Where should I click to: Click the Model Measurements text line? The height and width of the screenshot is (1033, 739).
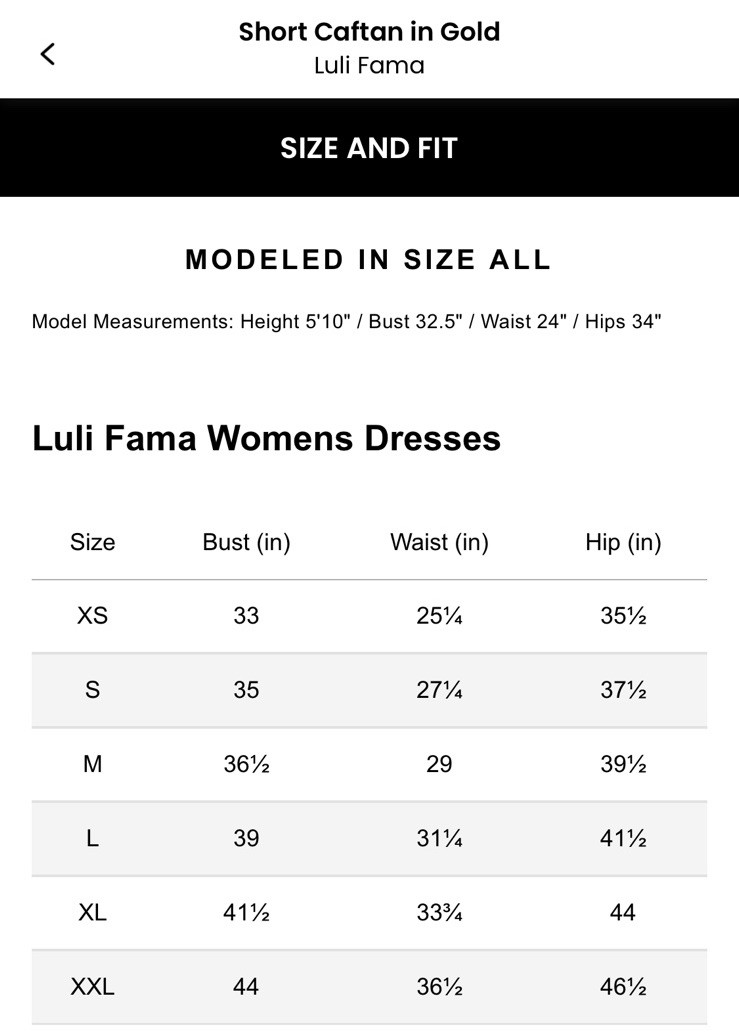[x=347, y=322]
